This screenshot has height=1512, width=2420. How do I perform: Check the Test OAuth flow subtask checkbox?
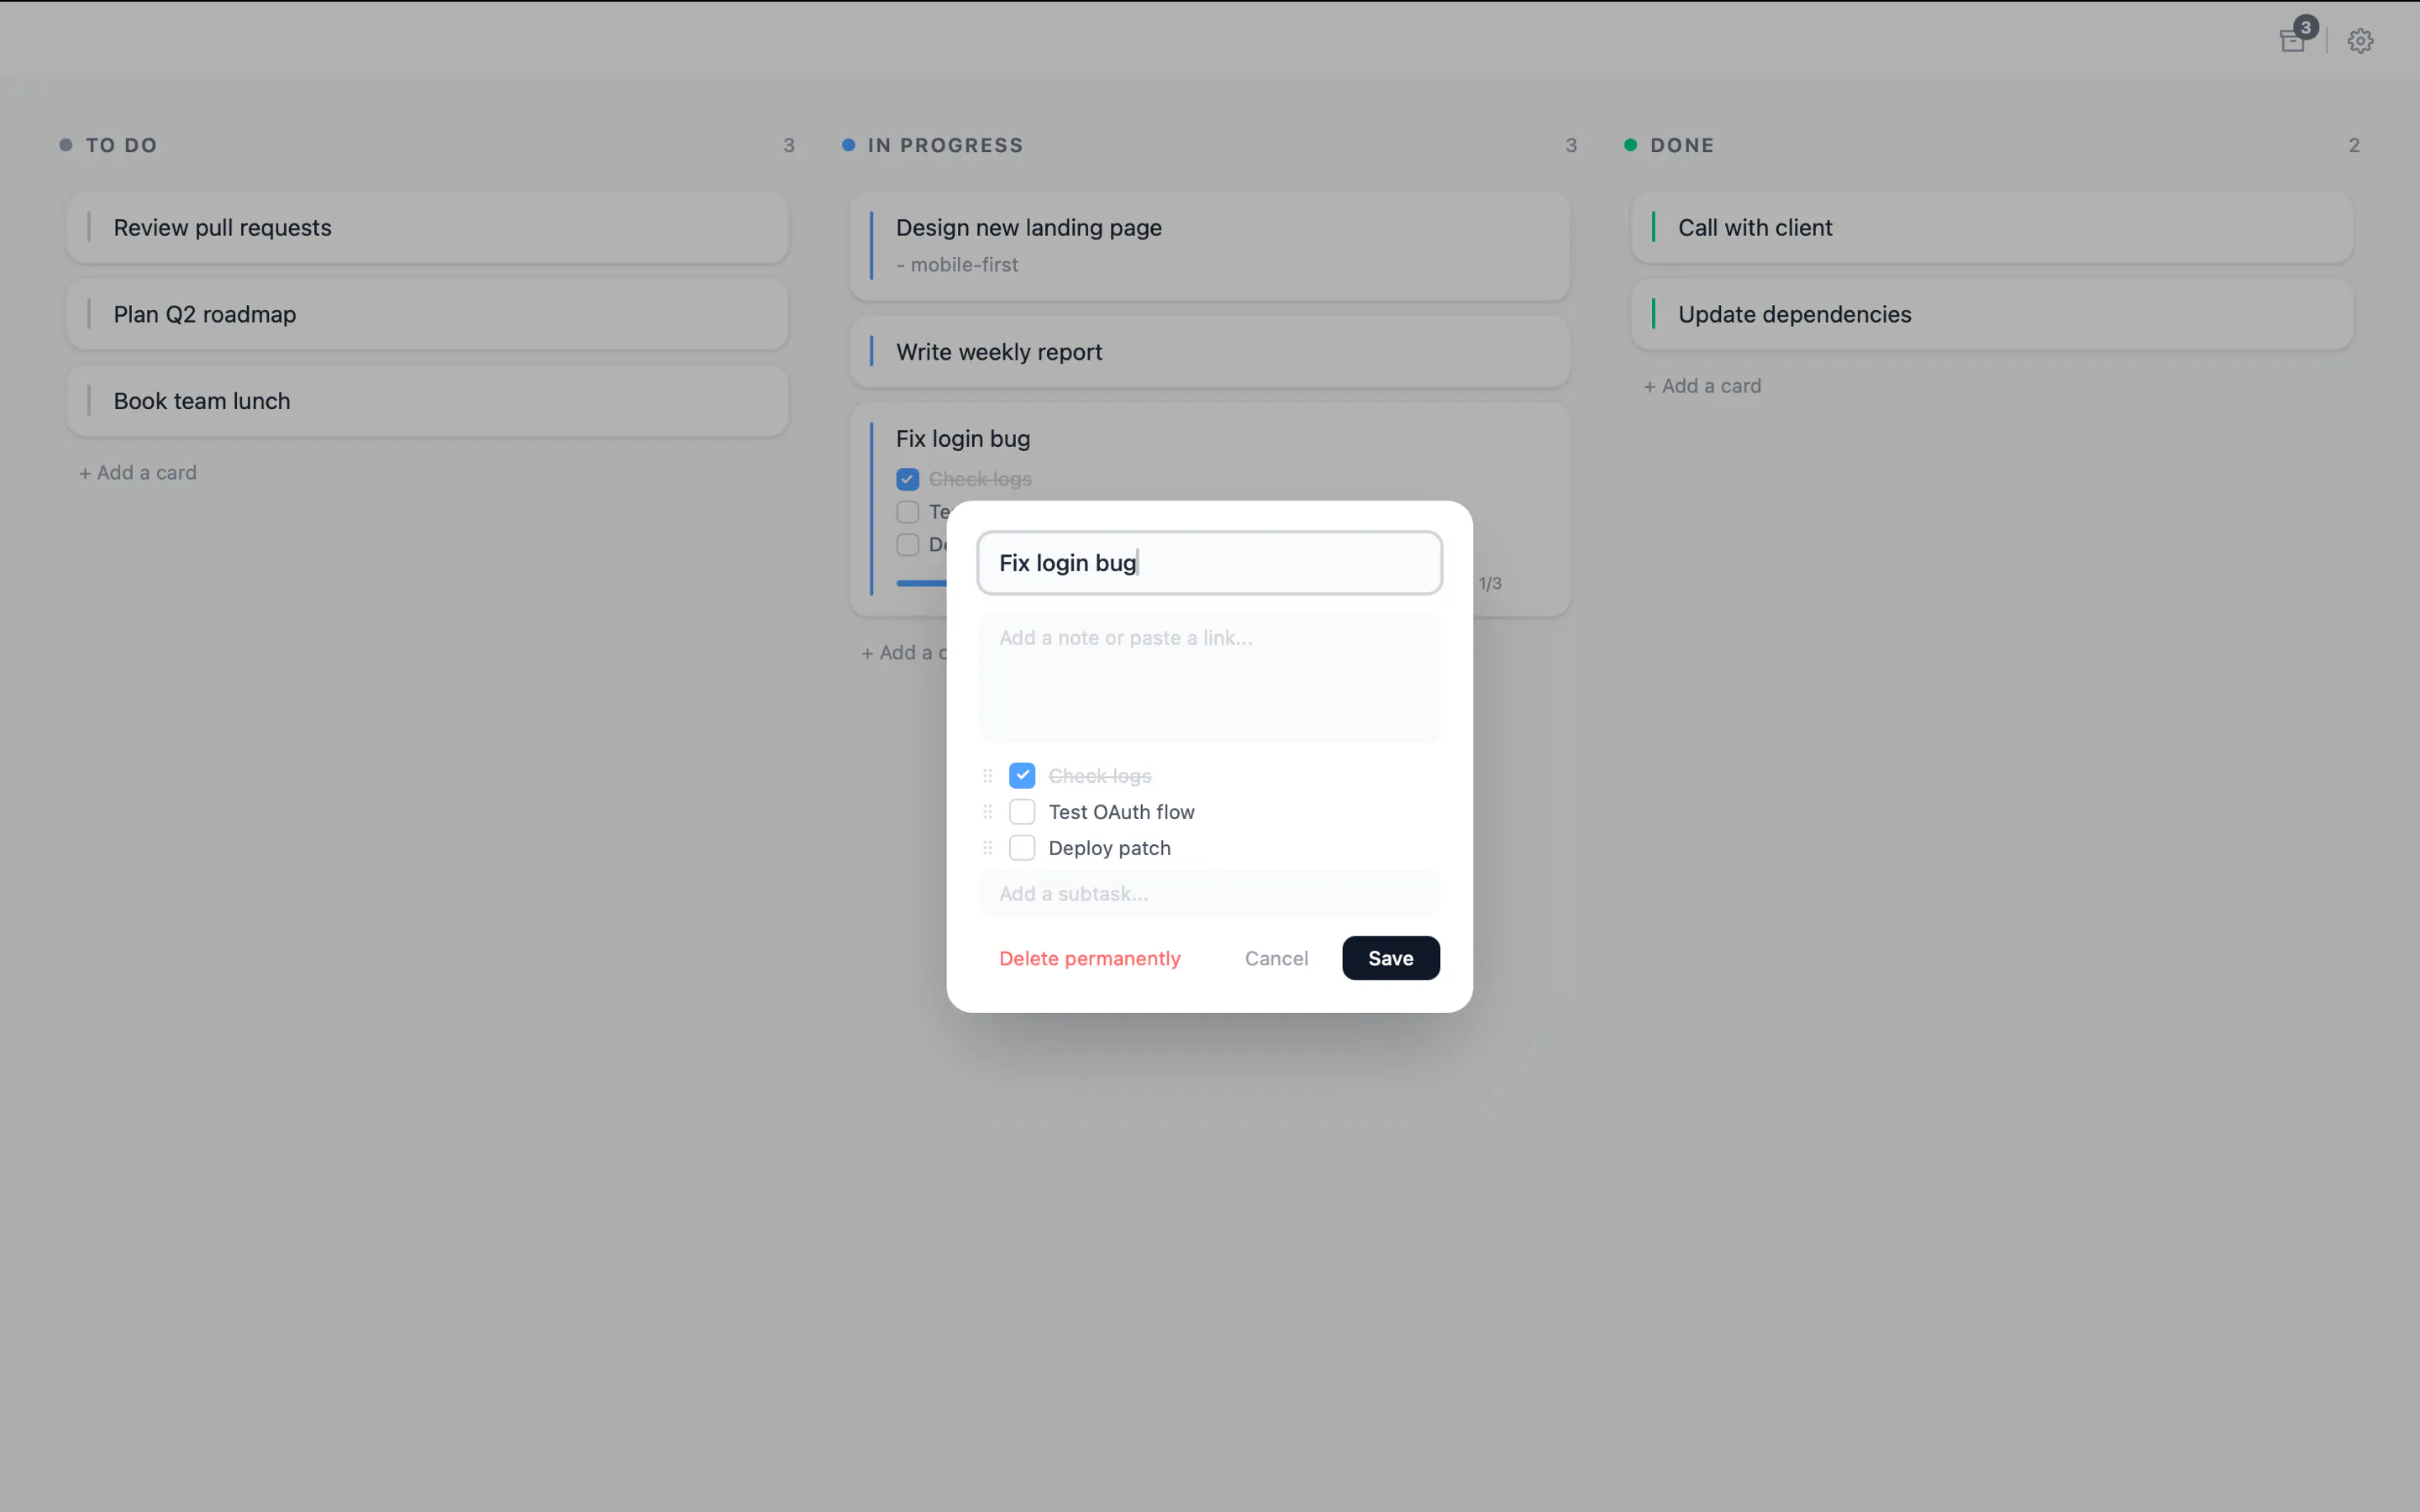[1022, 812]
